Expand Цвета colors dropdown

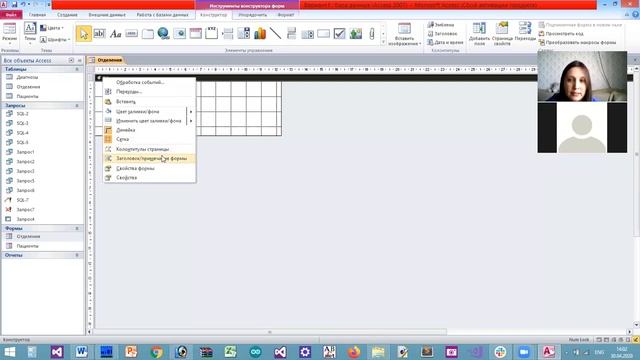(x=52, y=28)
